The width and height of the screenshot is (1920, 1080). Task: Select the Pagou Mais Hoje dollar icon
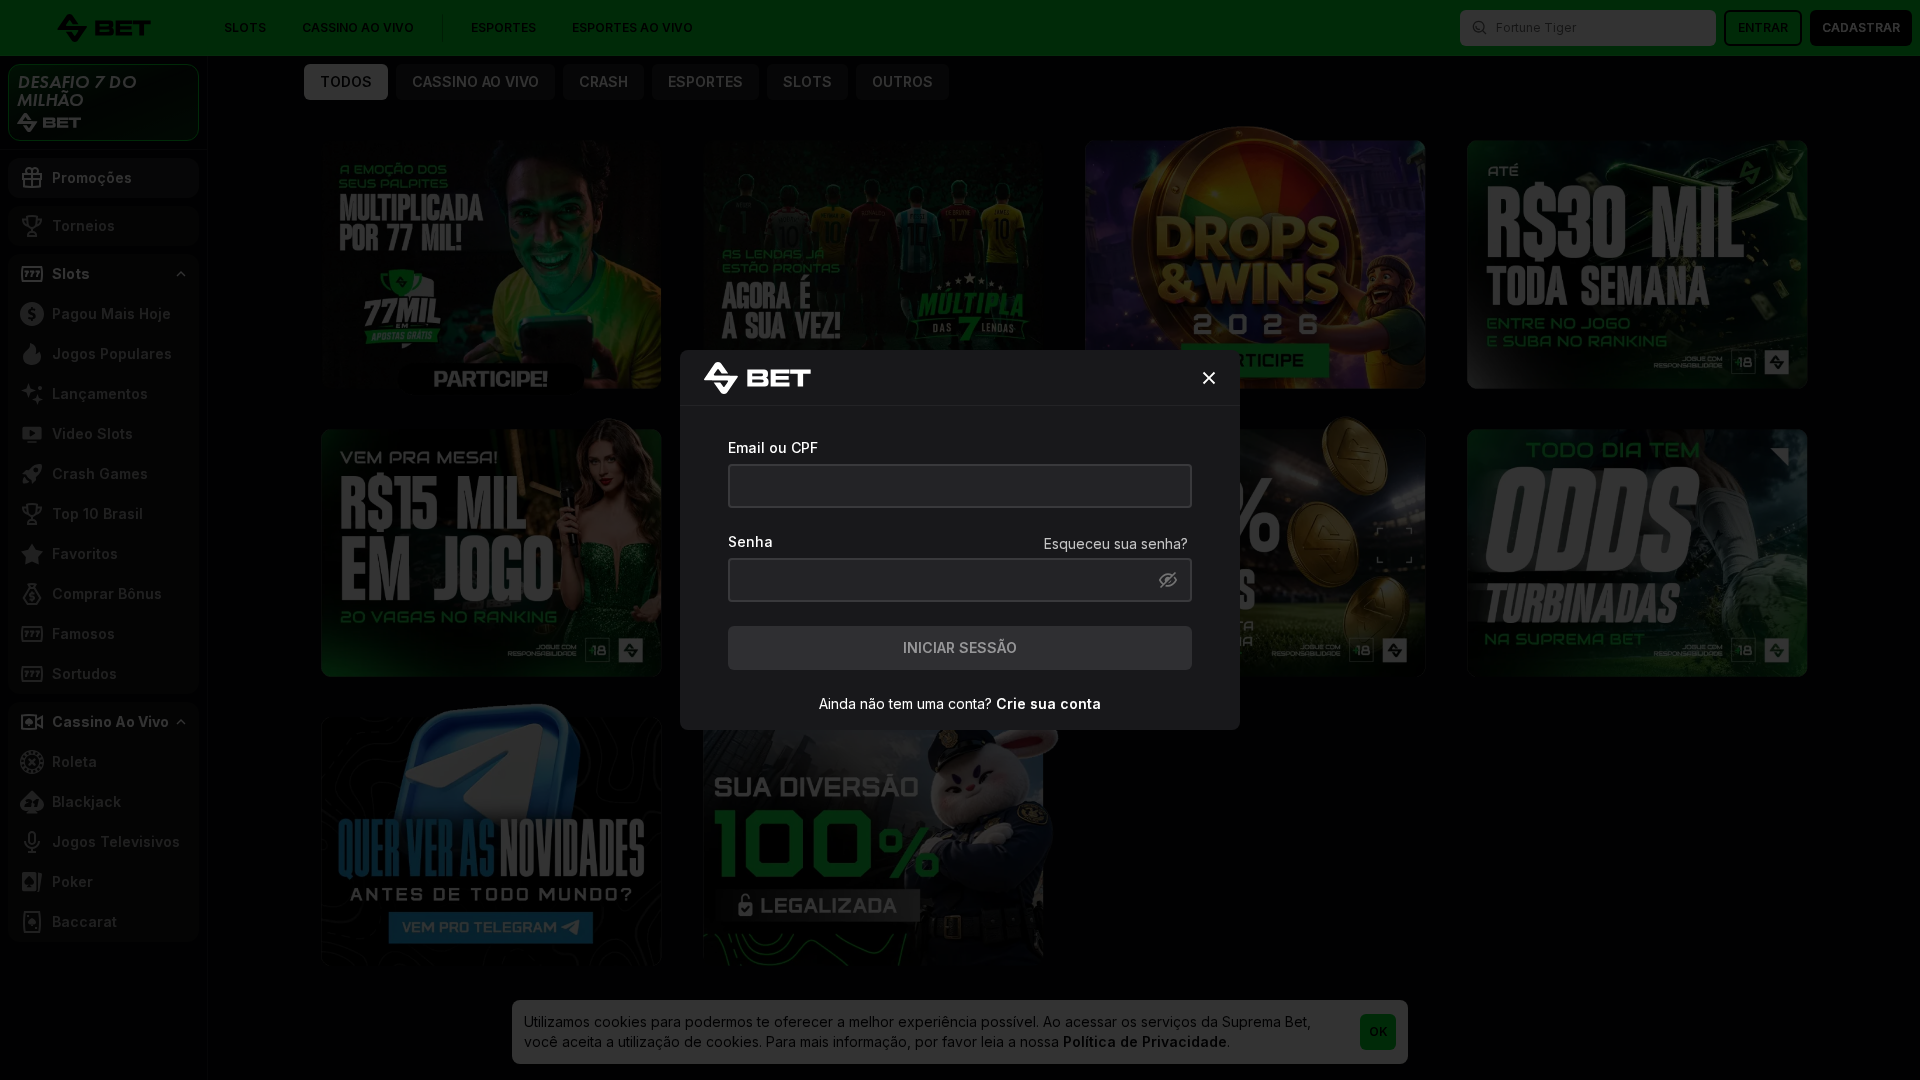pos(32,314)
